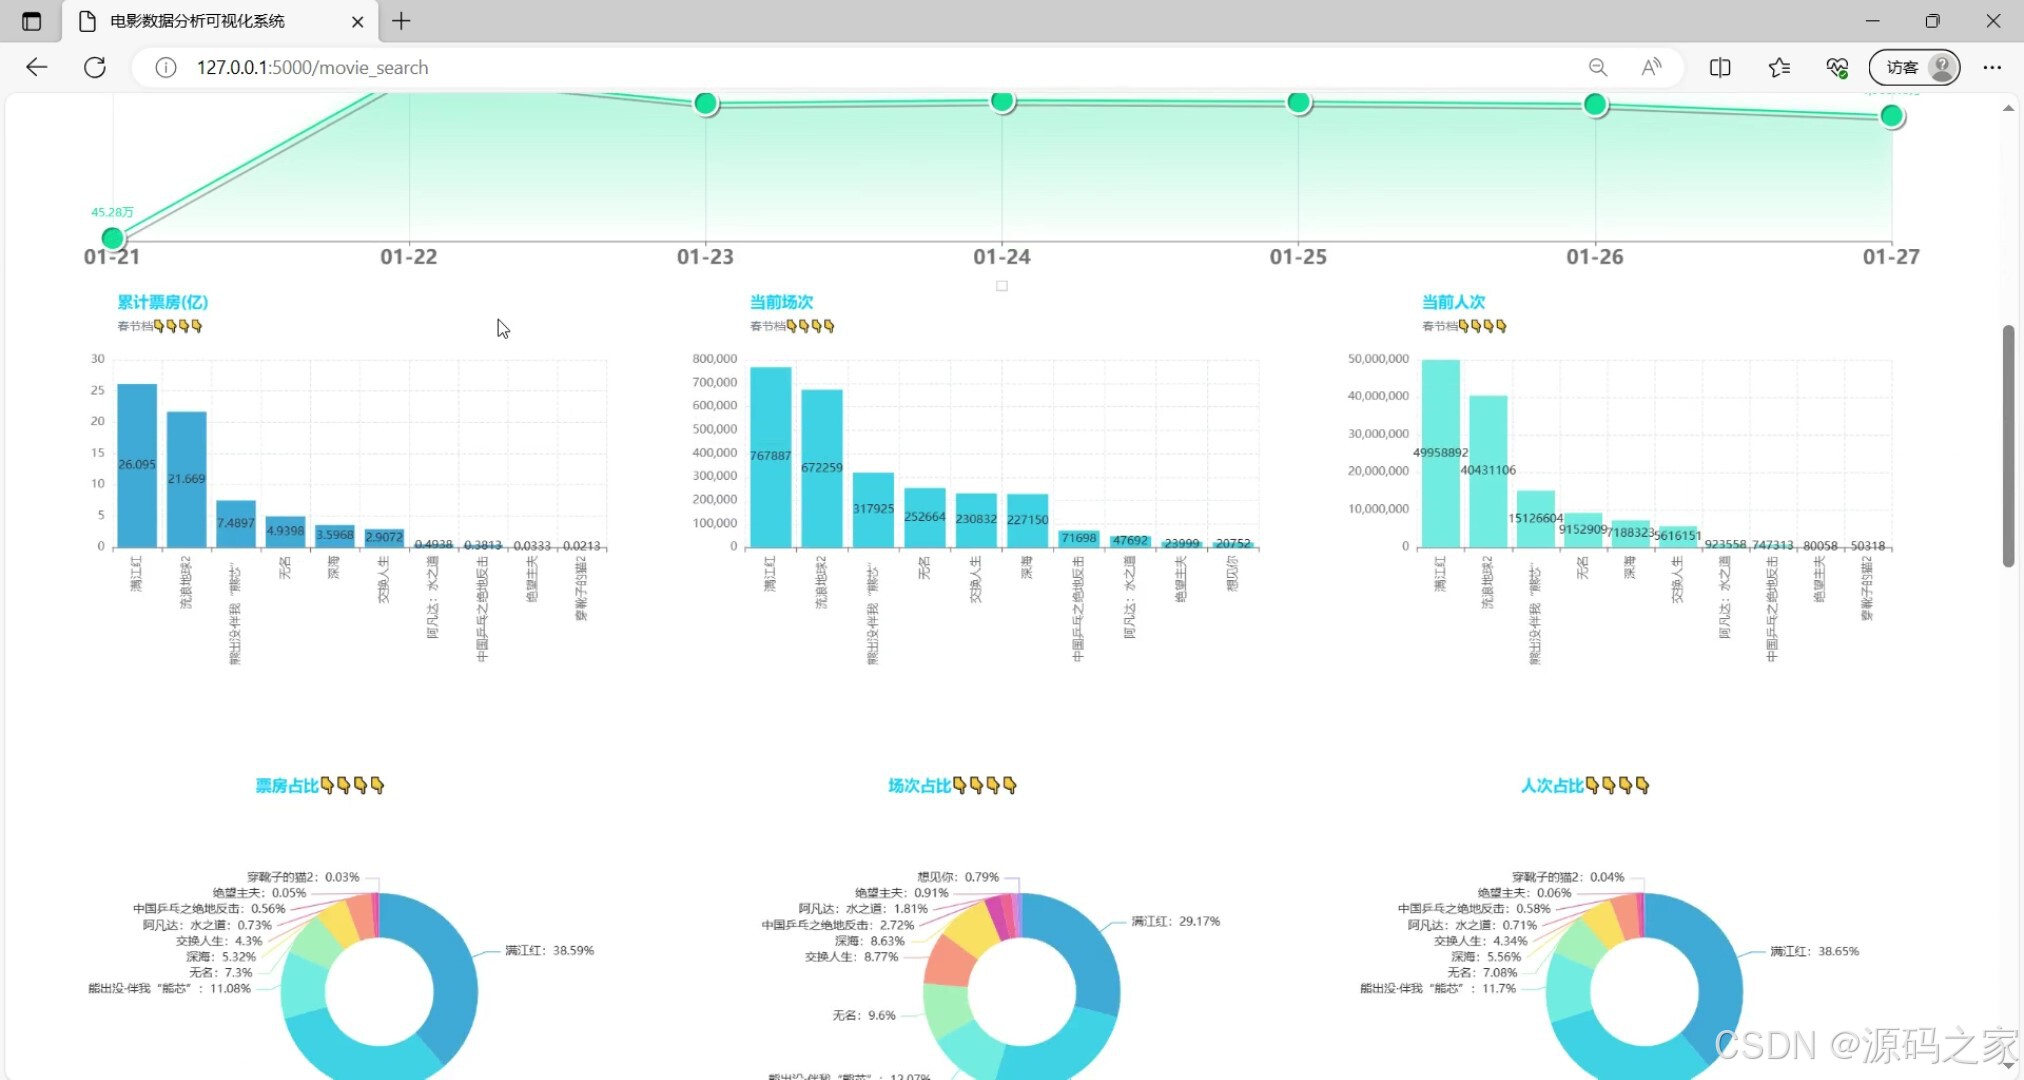
Task: Open split screen view icon
Action: coord(1720,67)
